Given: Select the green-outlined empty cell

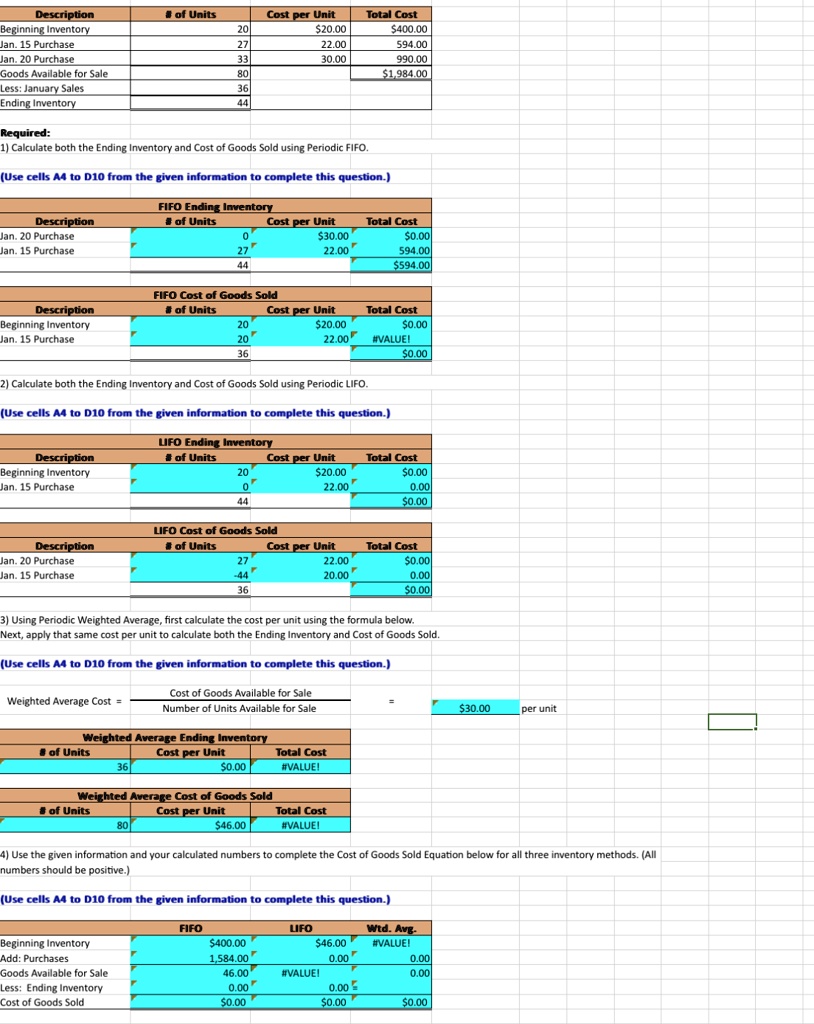Looking at the screenshot, I should (x=730, y=722).
